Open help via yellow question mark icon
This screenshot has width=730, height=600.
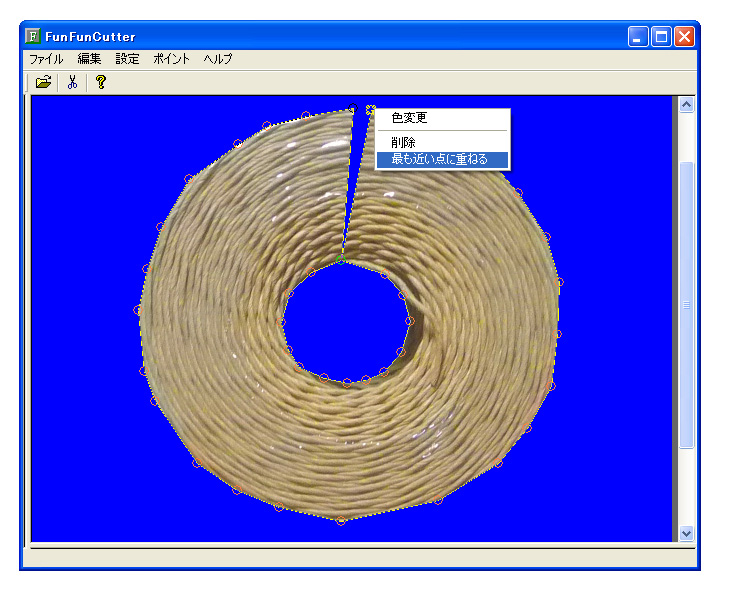coord(101,82)
